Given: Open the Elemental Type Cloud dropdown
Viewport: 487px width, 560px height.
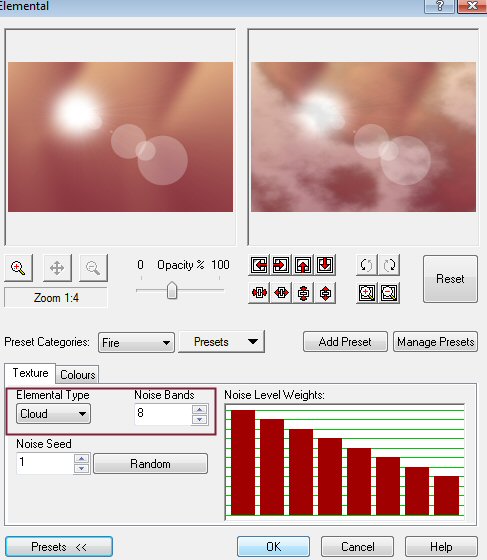Looking at the screenshot, I should coord(53,414).
